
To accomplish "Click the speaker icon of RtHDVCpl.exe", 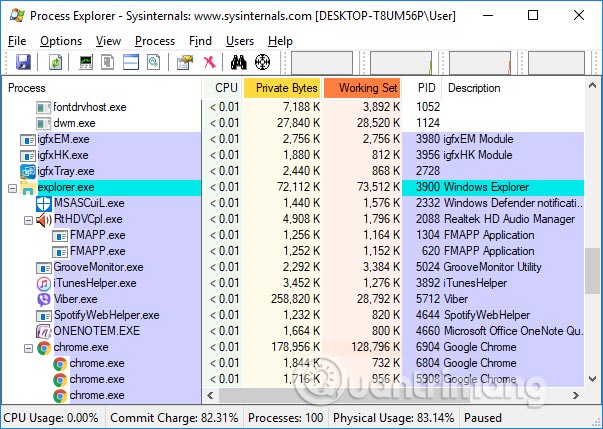I will [44, 220].
